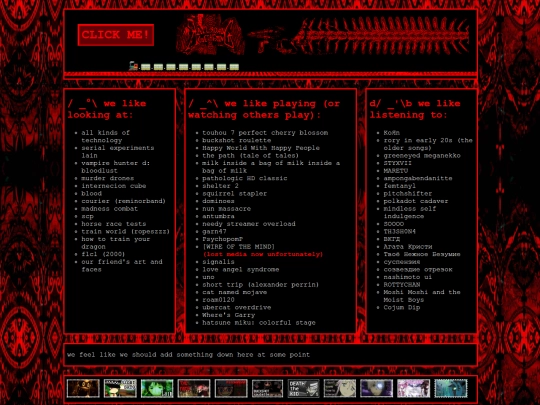Screen dimensions: 540x405
Task: Click 'the path (tale of tales)' item
Action: 250,155
